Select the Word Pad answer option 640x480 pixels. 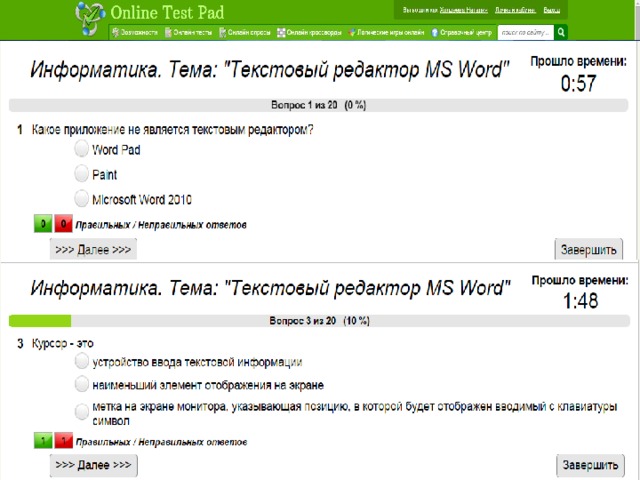(81, 149)
